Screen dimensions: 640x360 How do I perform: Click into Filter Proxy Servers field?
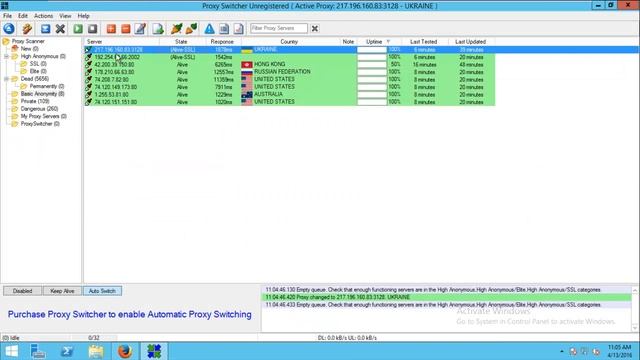pos(279,28)
